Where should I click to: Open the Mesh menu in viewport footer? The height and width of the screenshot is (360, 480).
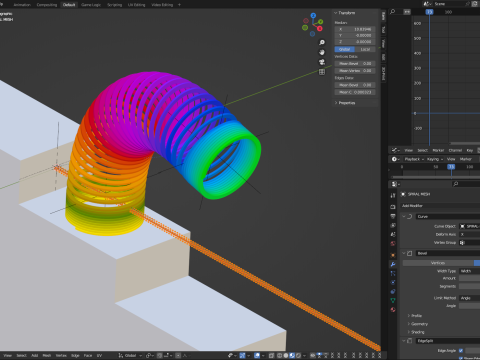pos(47,355)
